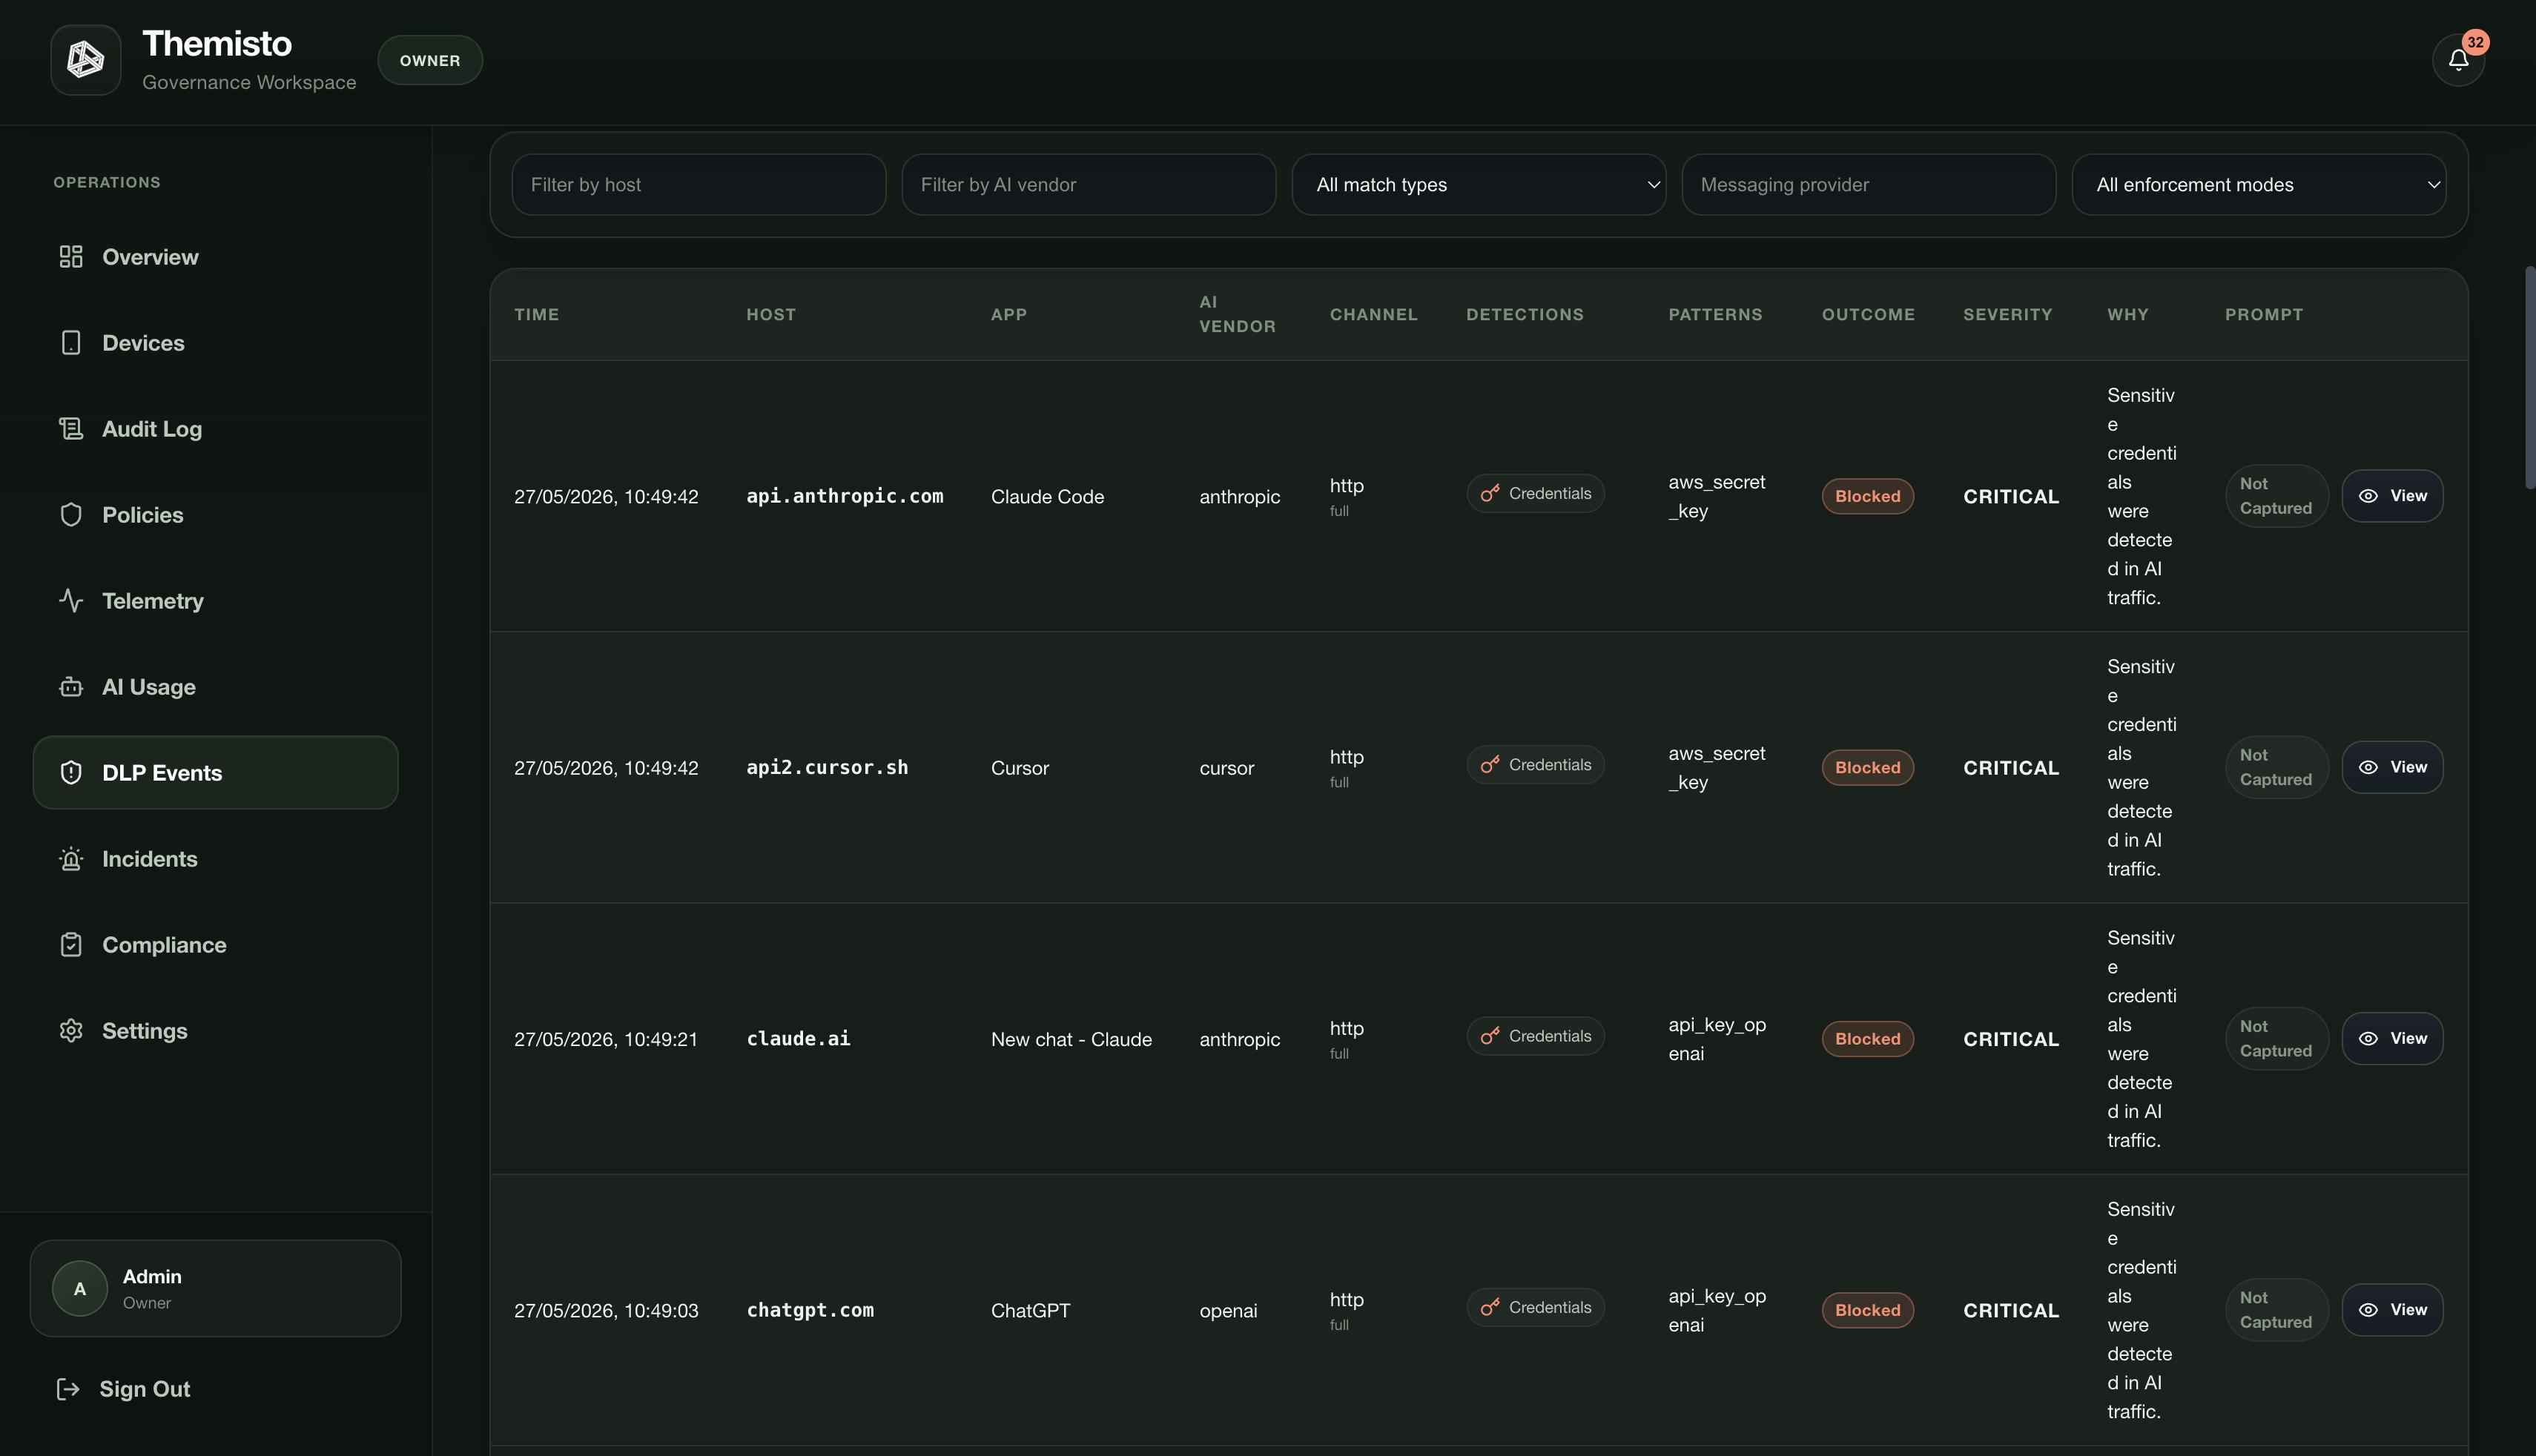Click the OWNER role badge
This screenshot has width=2536, height=1456.
pos(430,60)
